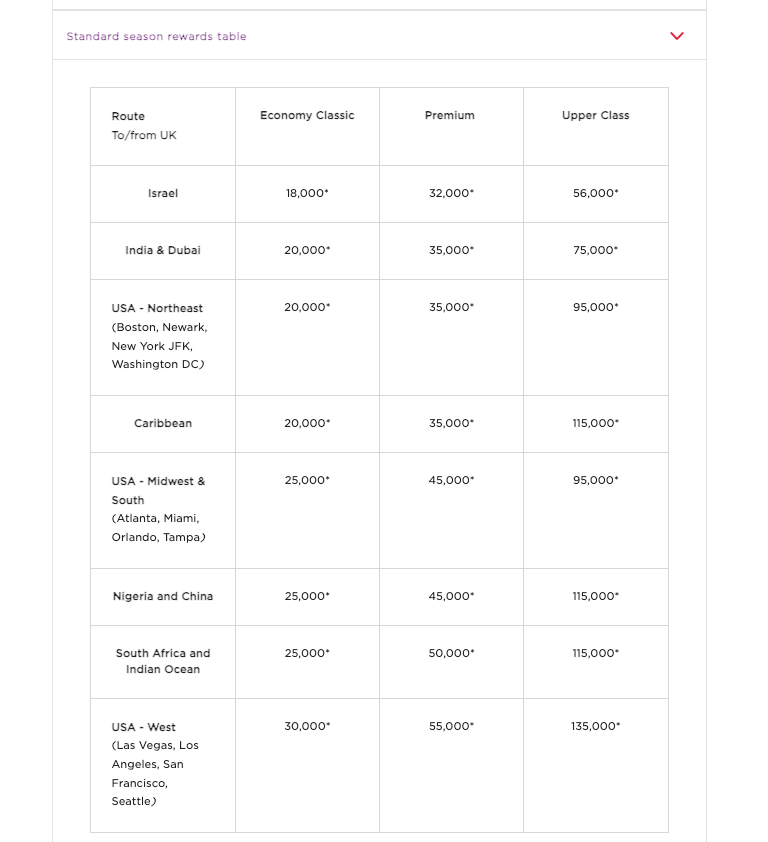Click the Standard season rewards table heading
768x842 pixels.
tap(156, 36)
